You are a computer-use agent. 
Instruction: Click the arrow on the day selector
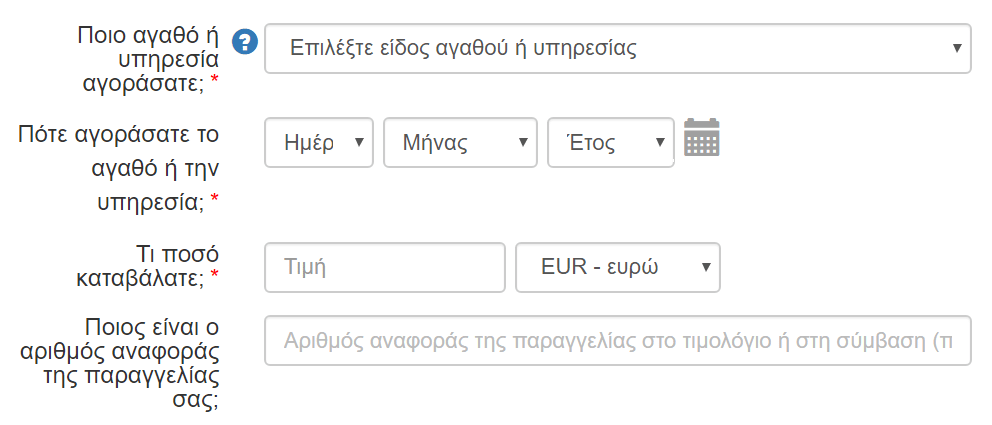click(x=359, y=142)
